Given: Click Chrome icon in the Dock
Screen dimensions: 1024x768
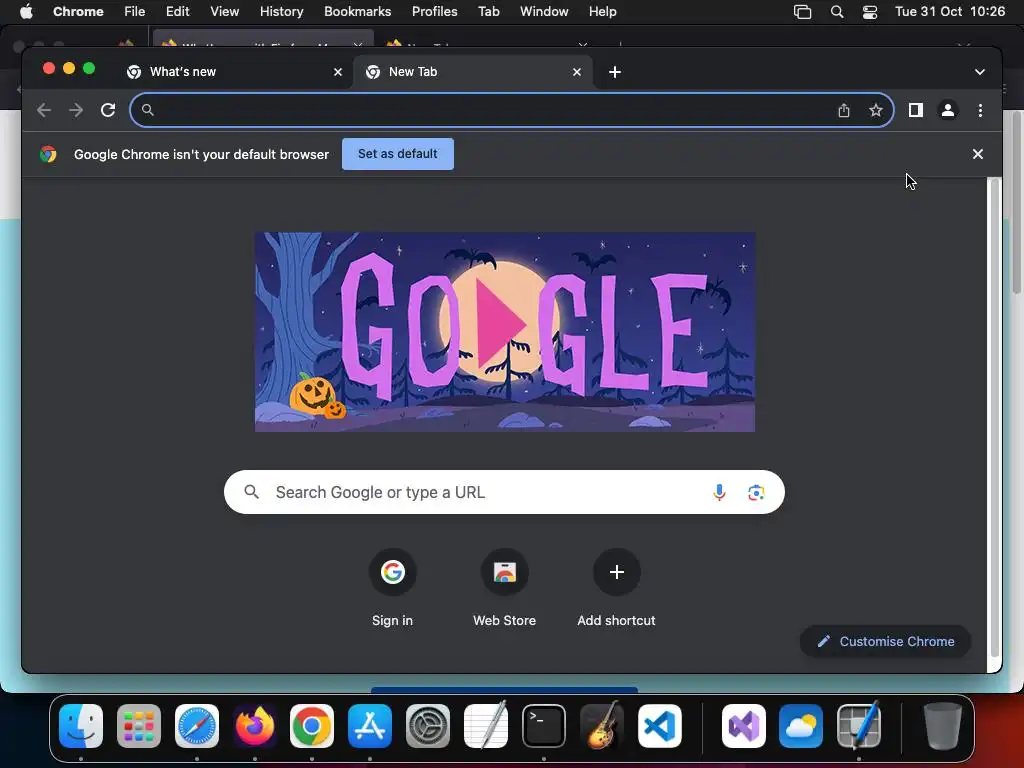Looking at the screenshot, I should [x=312, y=726].
